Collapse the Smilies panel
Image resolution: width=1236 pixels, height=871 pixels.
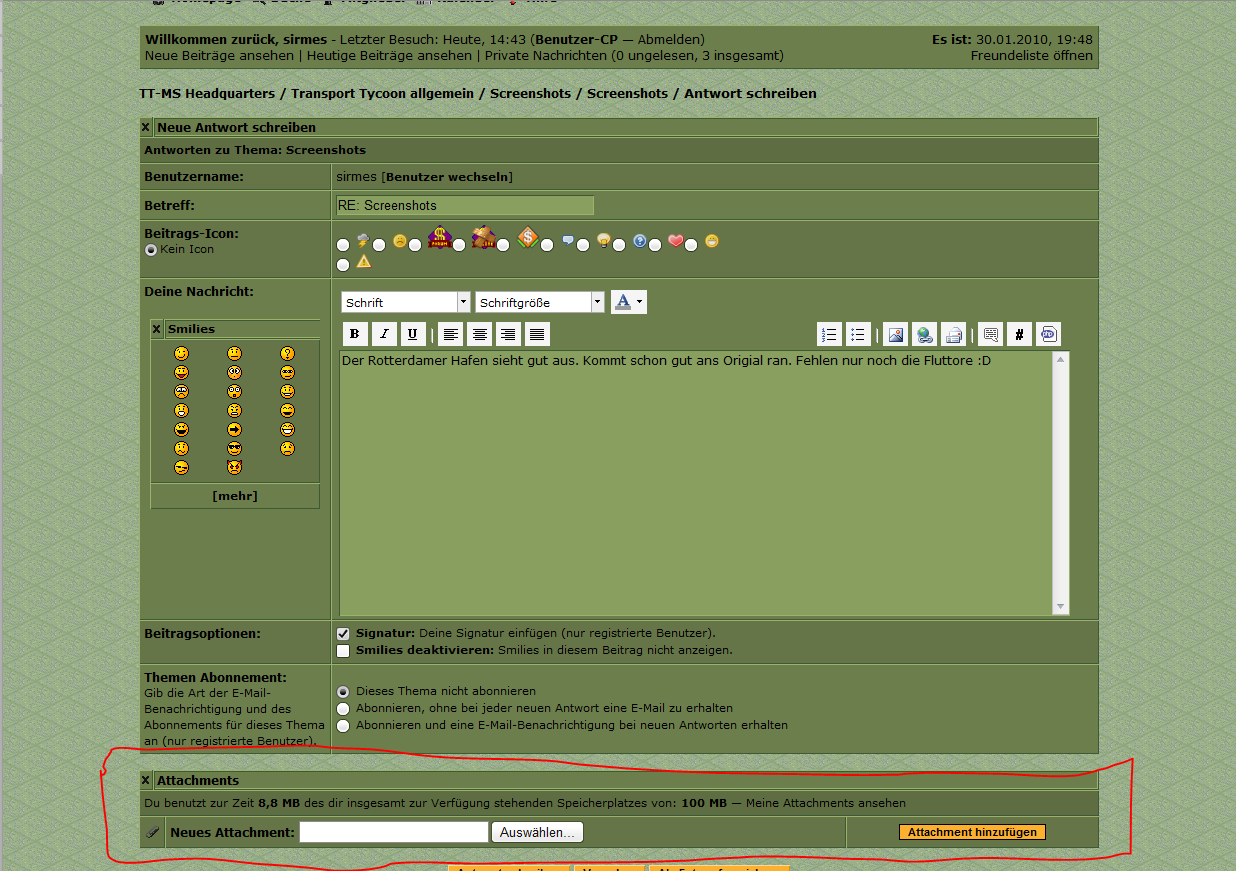pyautogui.click(x=157, y=329)
